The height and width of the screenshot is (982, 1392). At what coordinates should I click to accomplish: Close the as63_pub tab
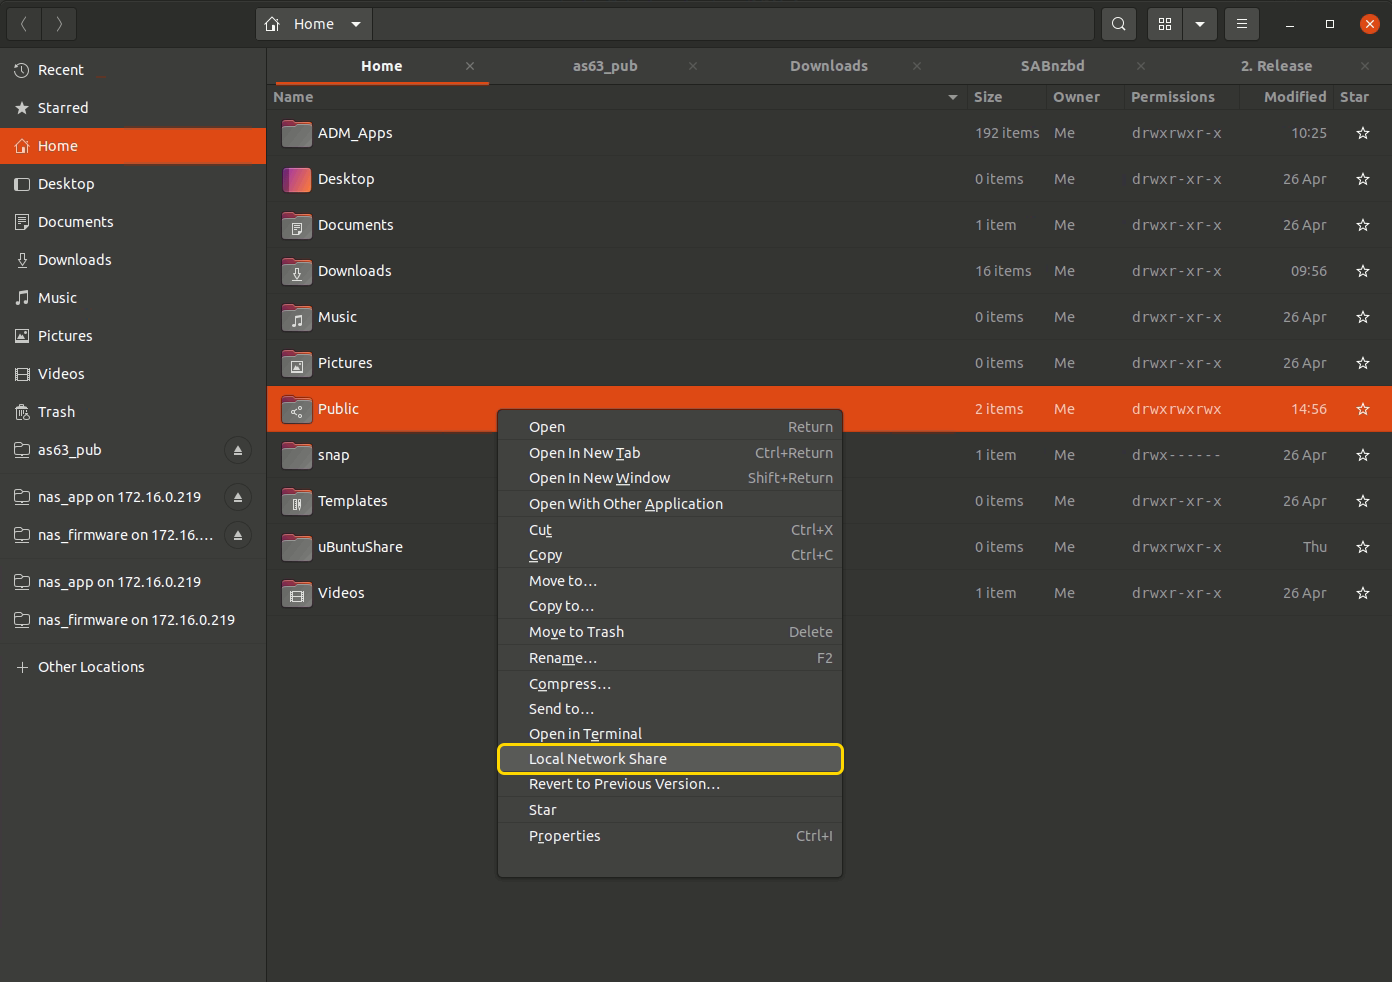click(x=693, y=66)
